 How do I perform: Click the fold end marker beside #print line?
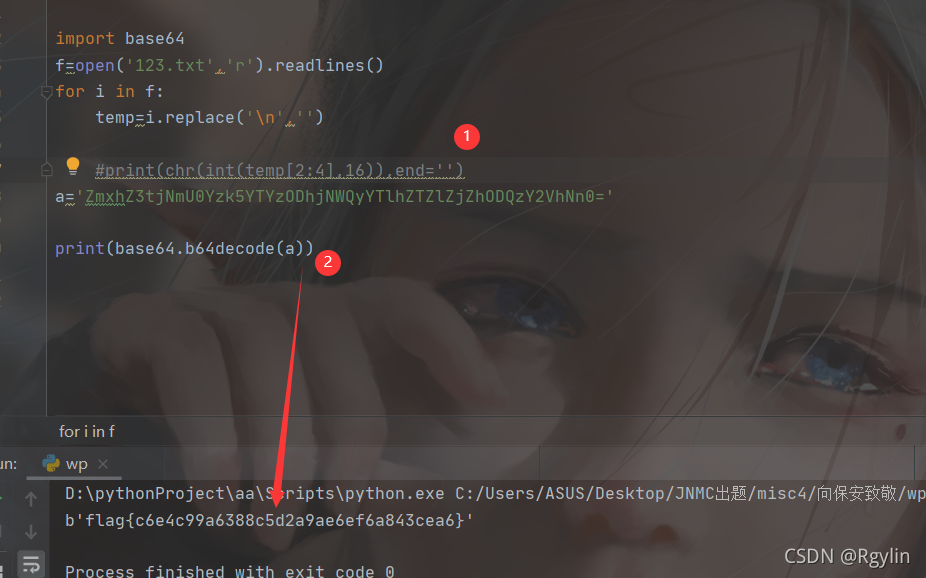tap(47, 170)
